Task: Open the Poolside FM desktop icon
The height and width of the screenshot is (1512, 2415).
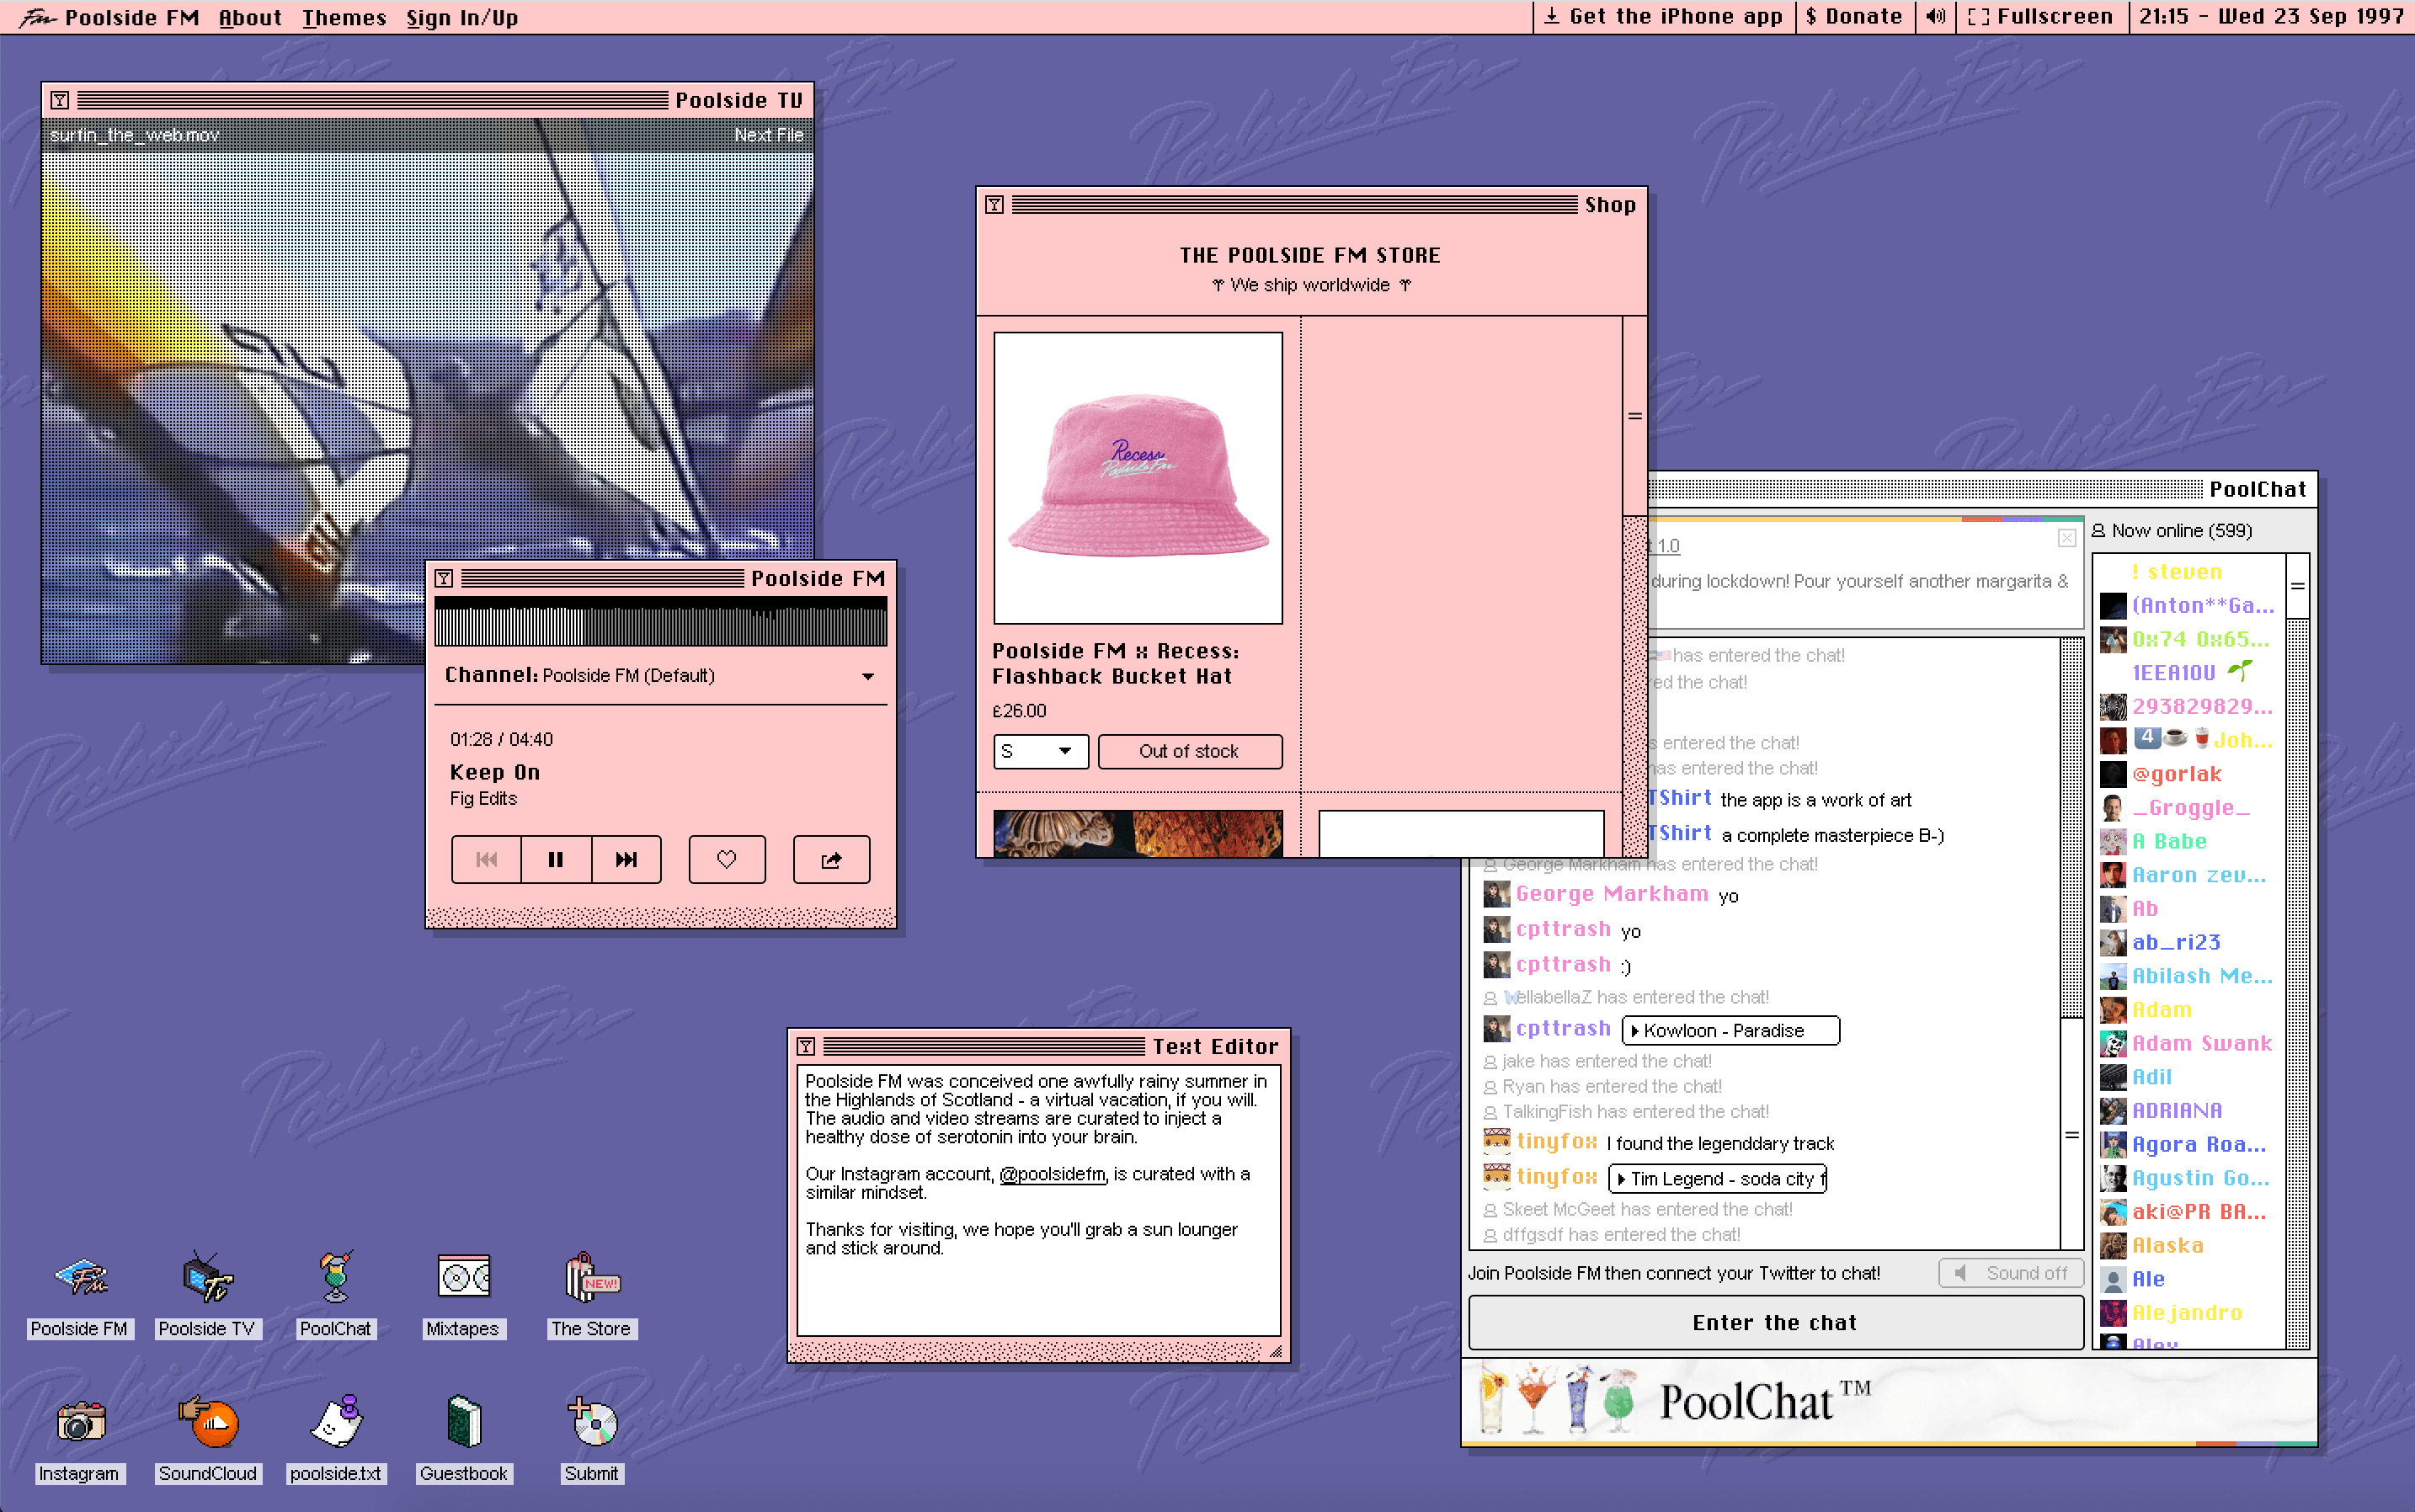Action: pos(78,1280)
